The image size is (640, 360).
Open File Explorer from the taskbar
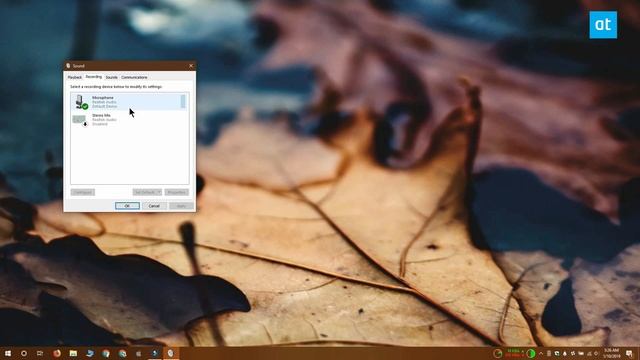point(73,353)
